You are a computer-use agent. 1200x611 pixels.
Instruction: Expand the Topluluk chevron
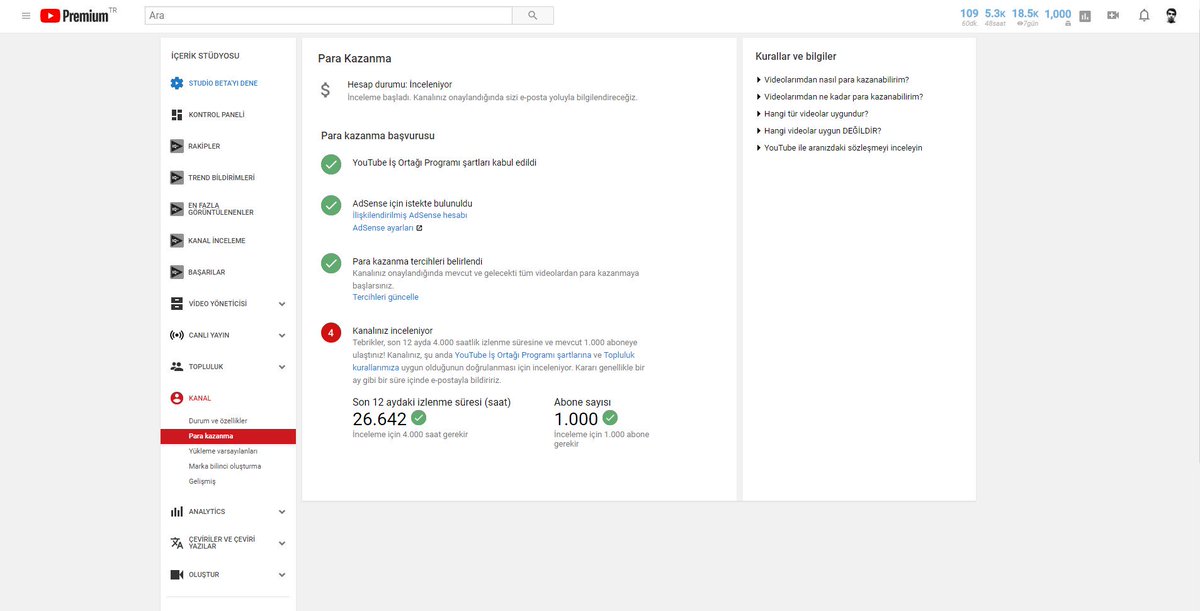(282, 367)
